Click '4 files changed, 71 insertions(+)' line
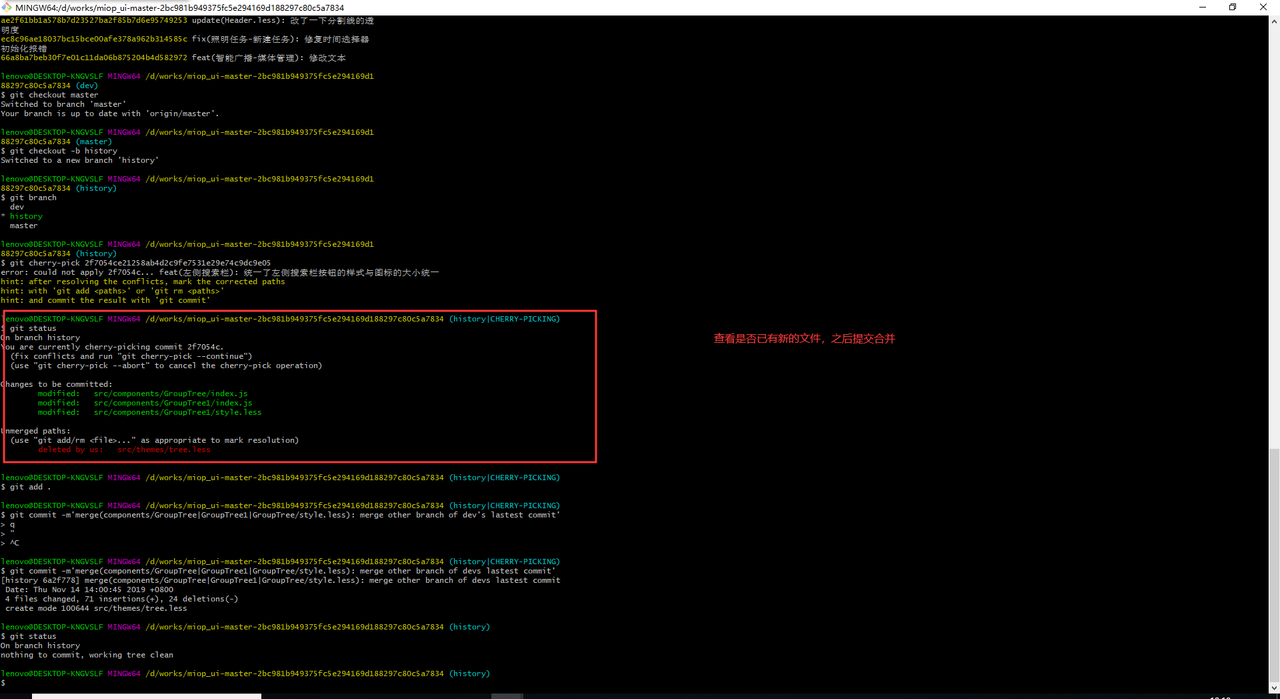 (x=121, y=599)
